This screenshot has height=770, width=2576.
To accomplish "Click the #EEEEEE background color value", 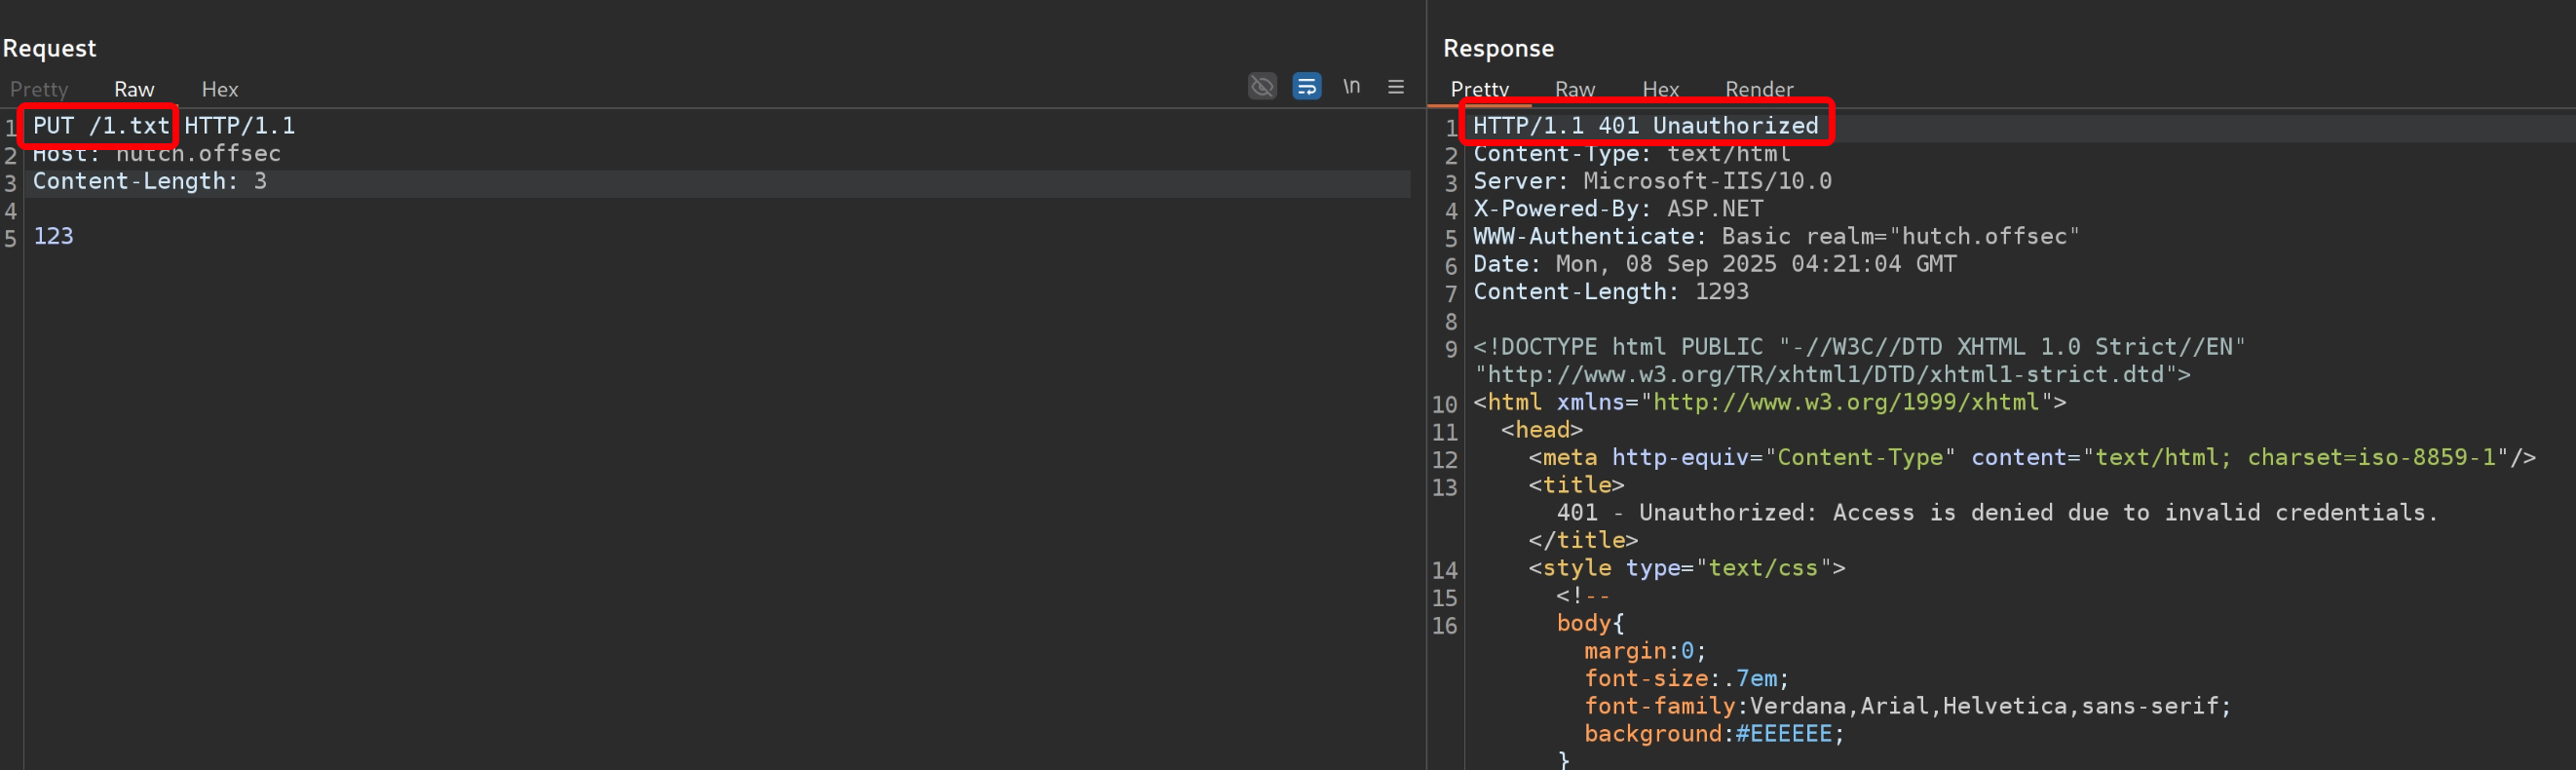I will point(1783,734).
